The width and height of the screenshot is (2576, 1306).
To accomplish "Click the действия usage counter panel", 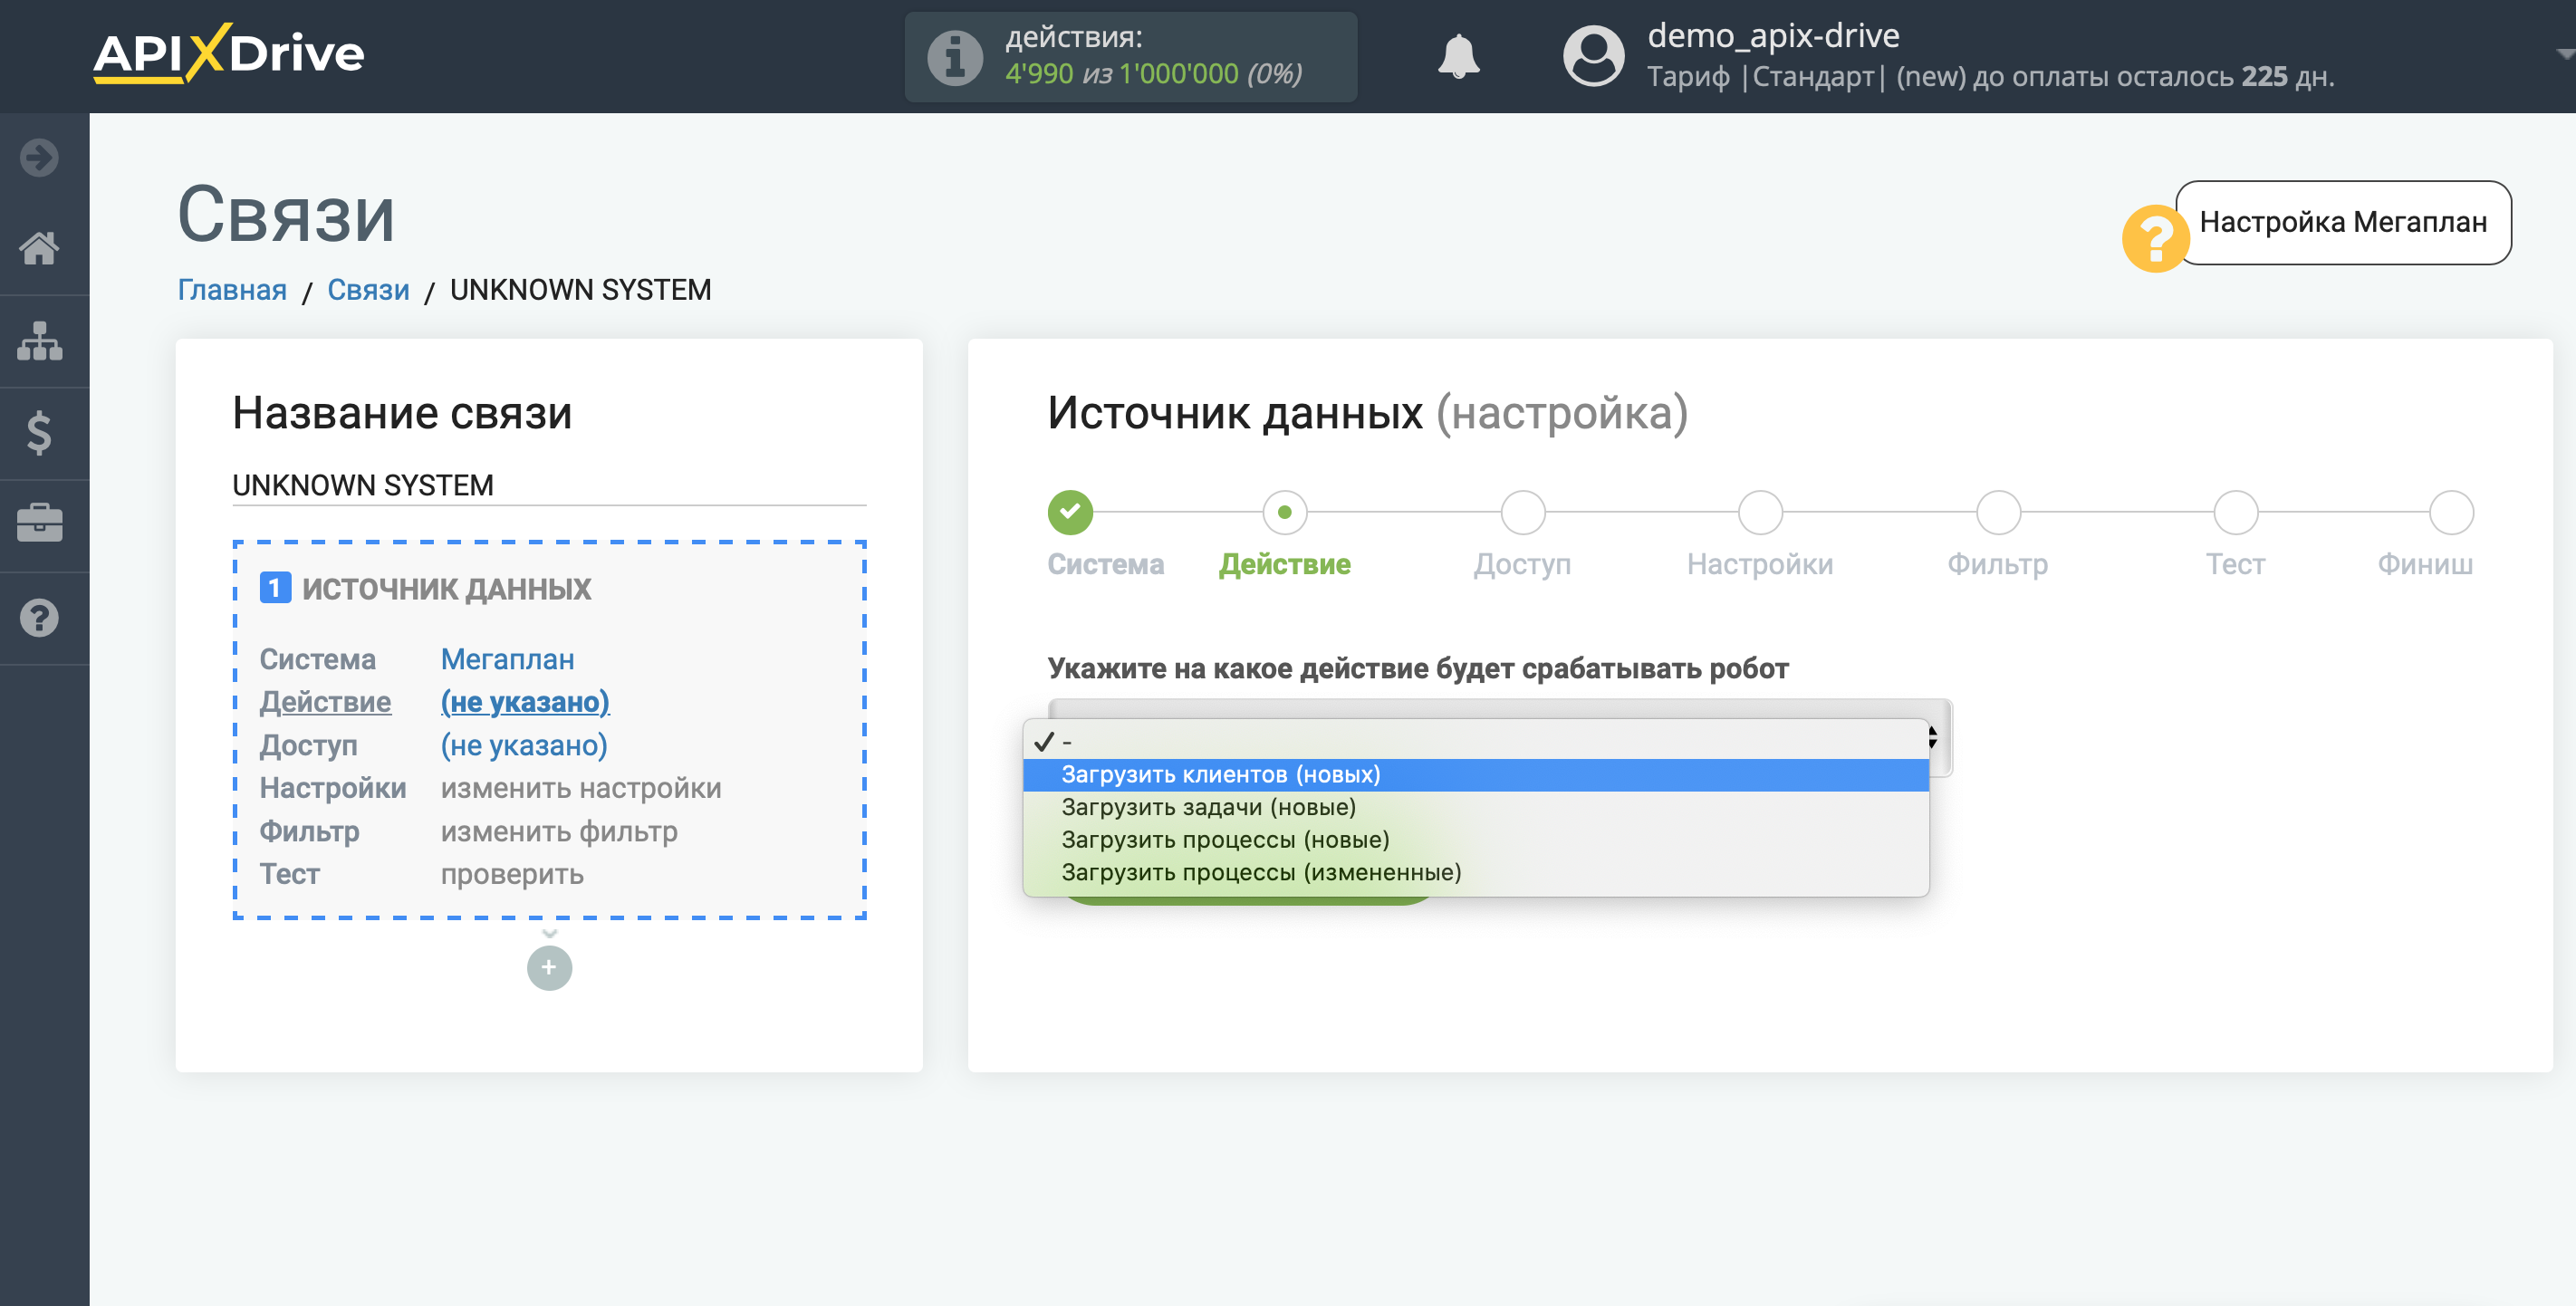I will (1130, 57).
